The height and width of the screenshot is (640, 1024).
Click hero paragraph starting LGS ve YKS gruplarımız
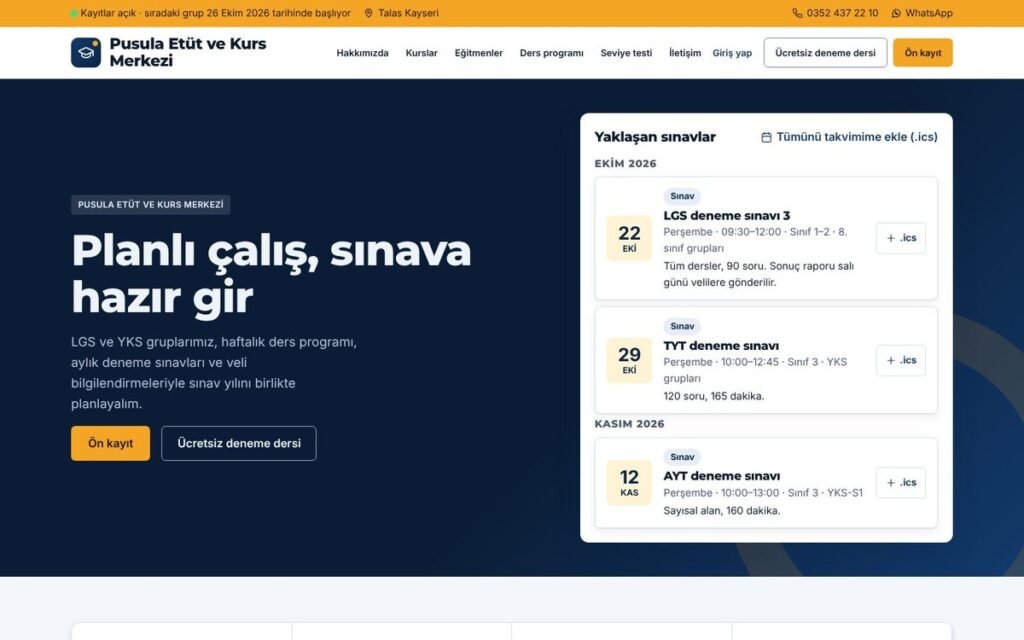(x=214, y=373)
